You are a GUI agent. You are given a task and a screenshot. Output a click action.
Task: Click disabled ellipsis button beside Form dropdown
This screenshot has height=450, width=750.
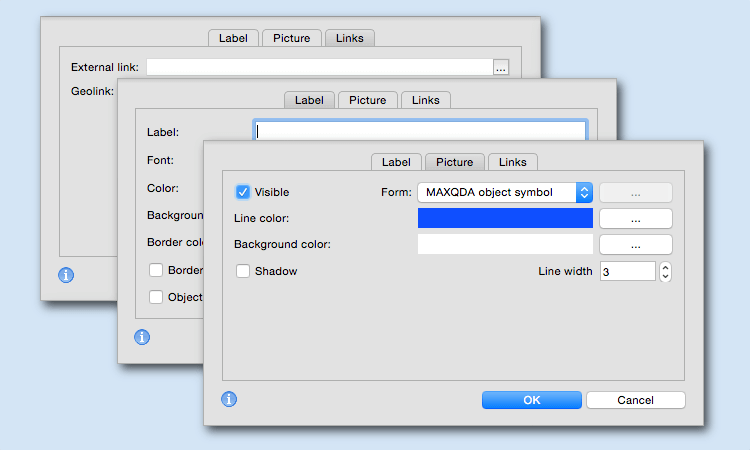pos(636,193)
